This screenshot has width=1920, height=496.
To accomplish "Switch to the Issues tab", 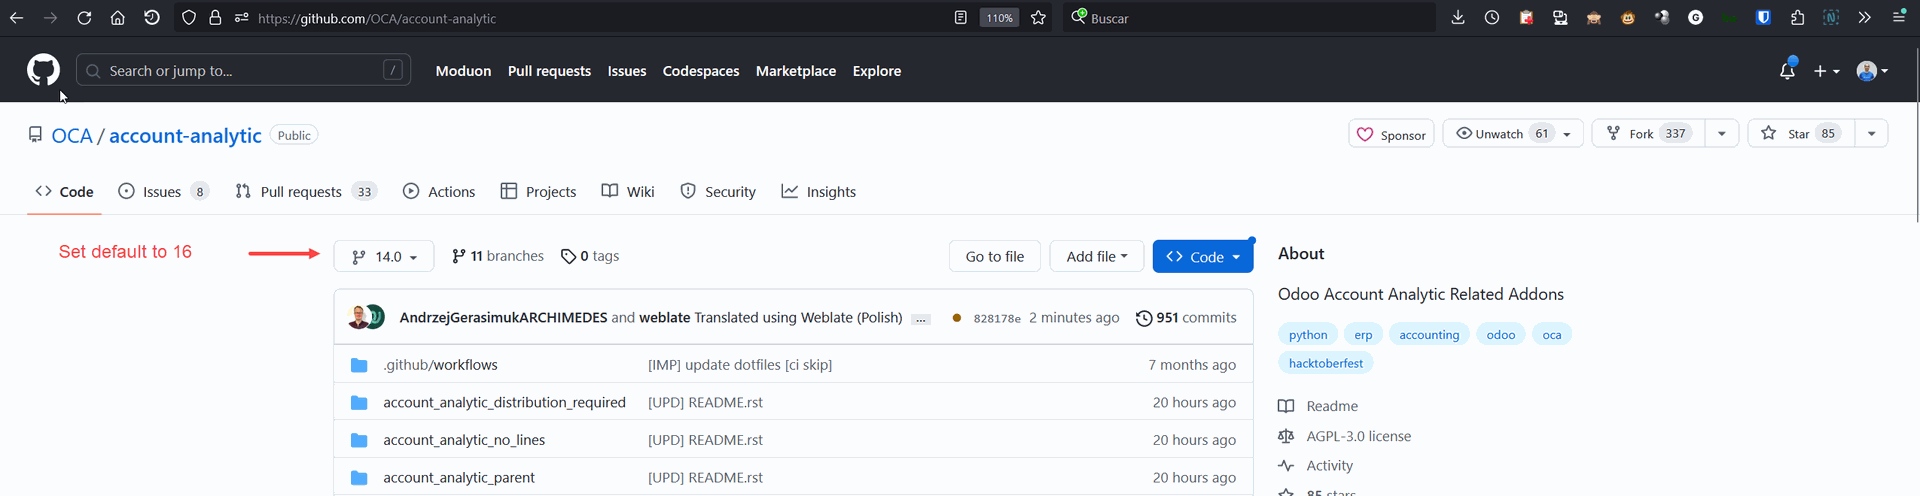I will pos(162,192).
